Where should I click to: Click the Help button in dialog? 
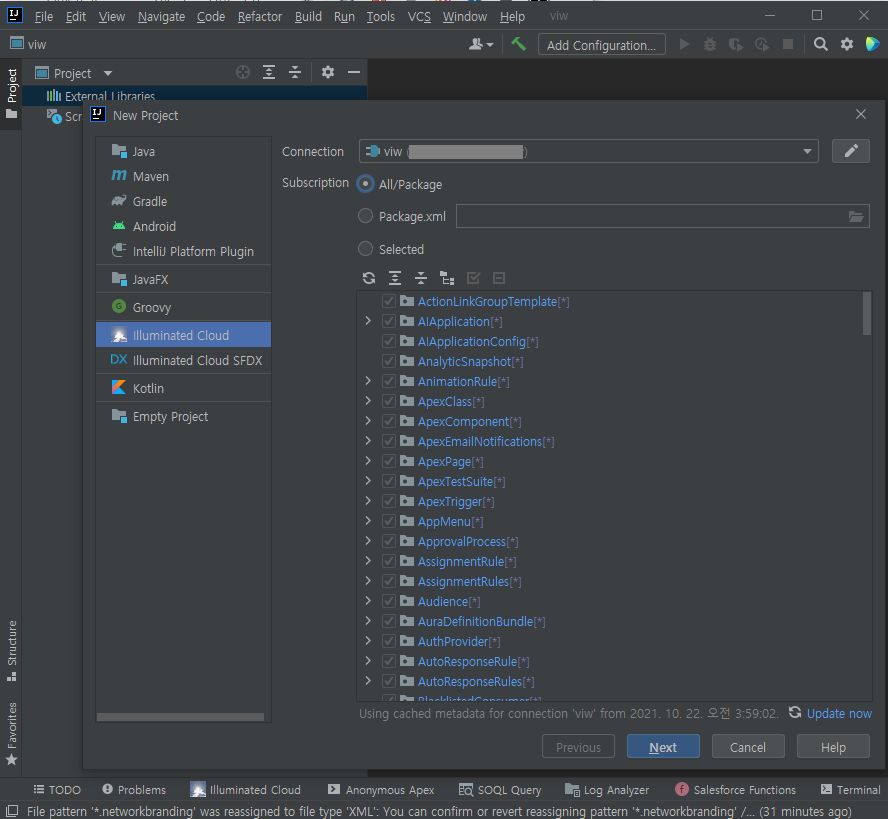(x=833, y=747)
